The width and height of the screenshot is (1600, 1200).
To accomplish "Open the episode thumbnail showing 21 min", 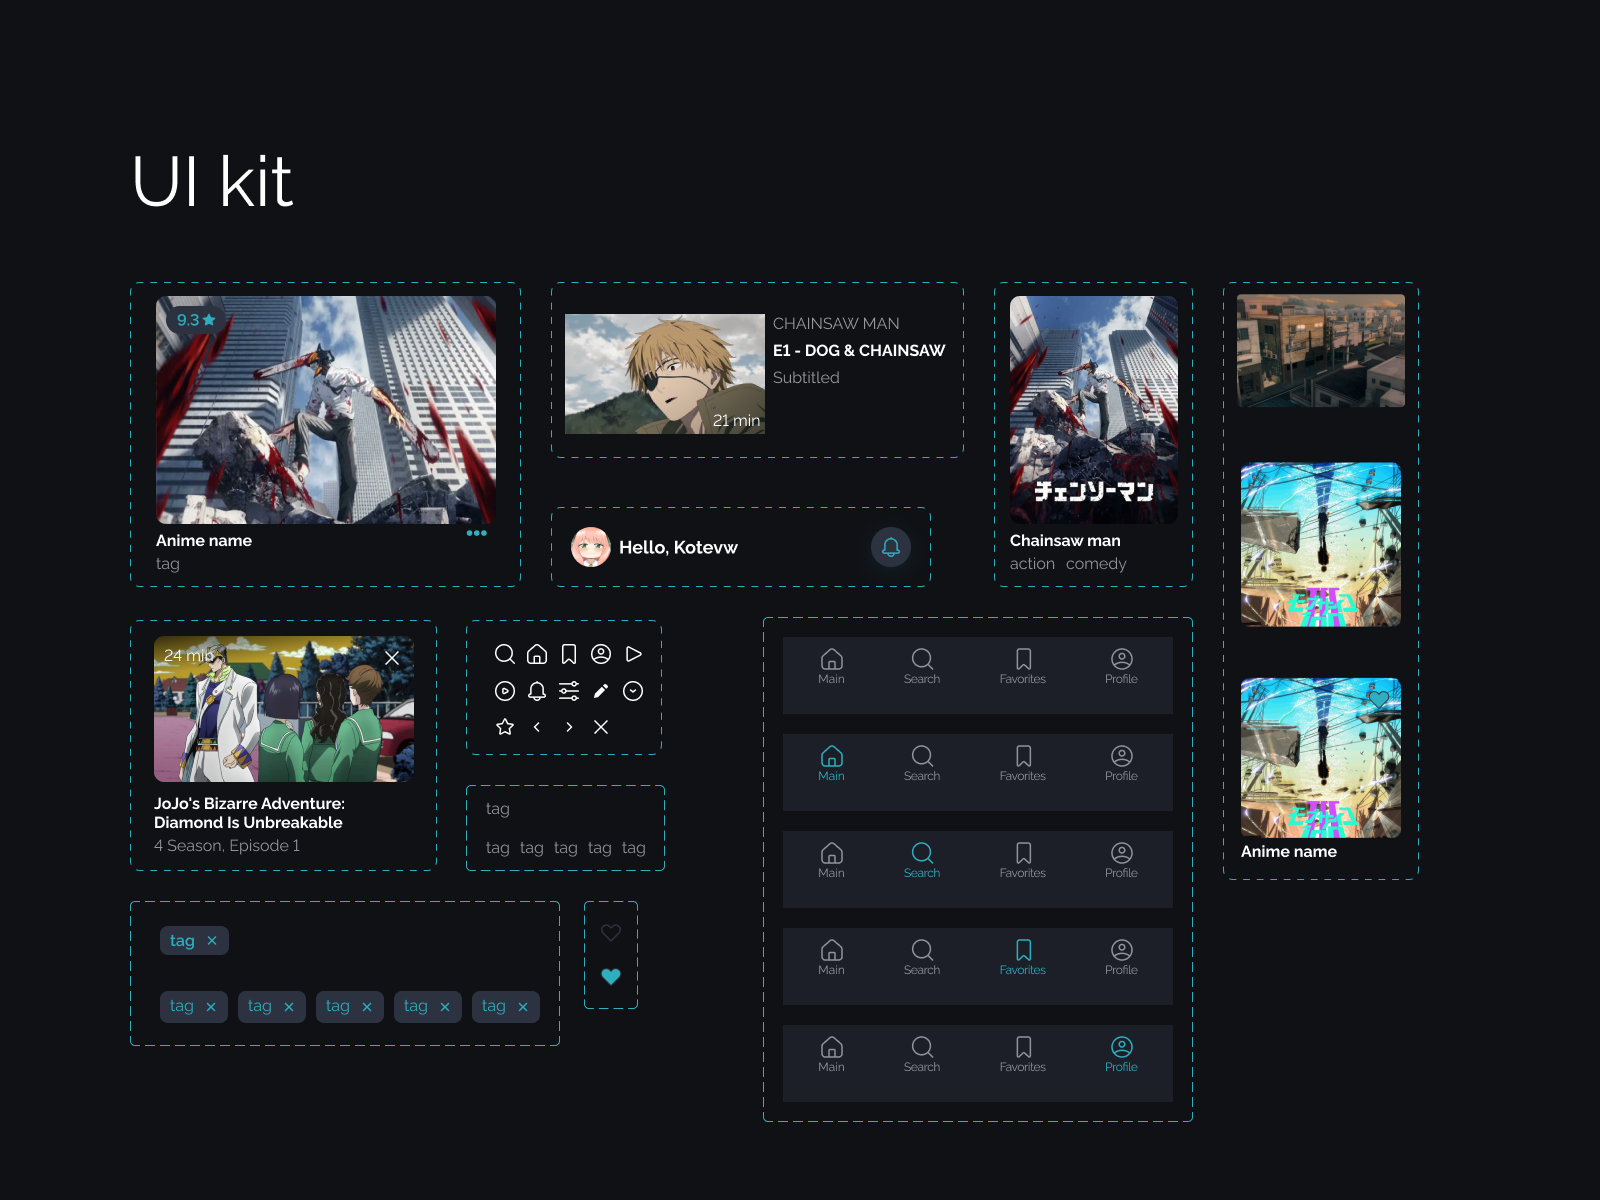I will coord(665,374).
